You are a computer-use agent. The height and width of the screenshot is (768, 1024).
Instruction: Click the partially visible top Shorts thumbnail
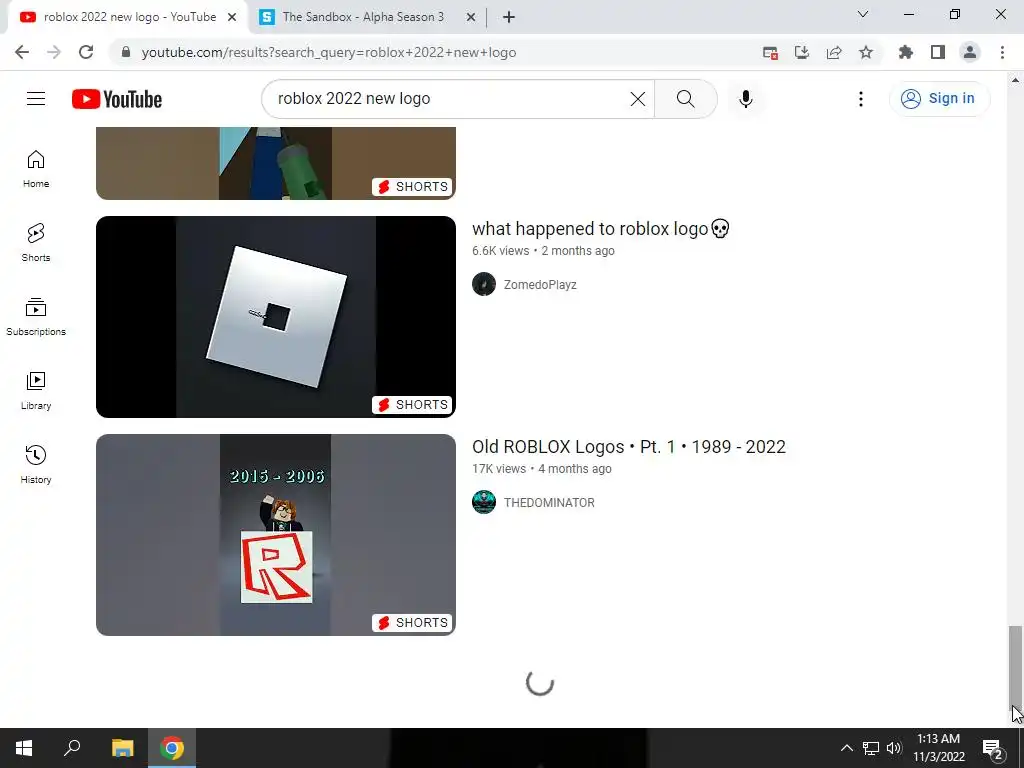coord(276,163)
